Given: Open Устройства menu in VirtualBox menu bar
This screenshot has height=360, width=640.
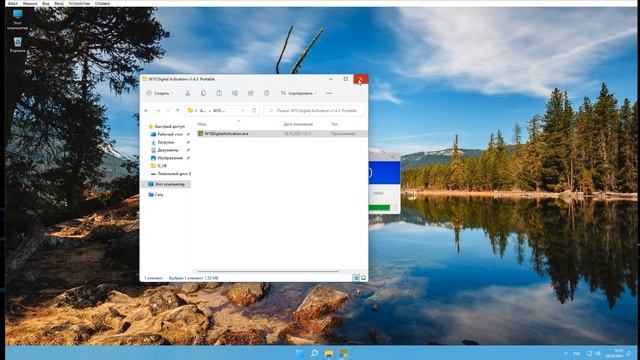Looking at the screenshot, I should pyautogui.click(x=79, y=3).
